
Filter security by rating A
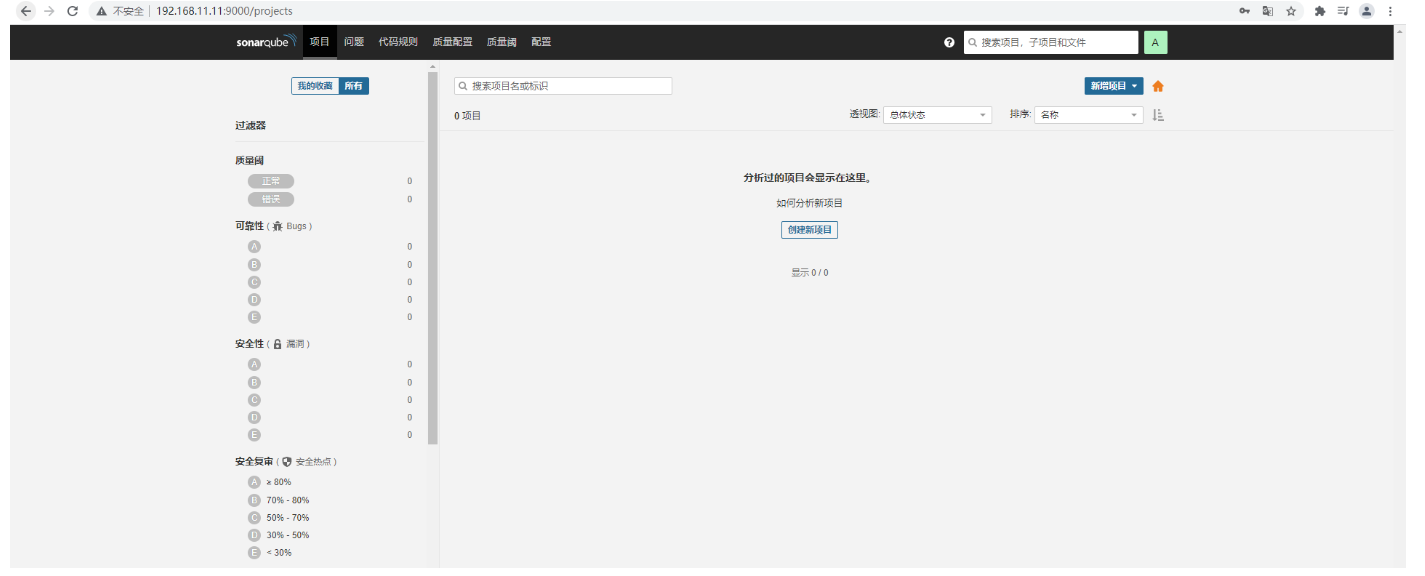[x=254, y=364]
